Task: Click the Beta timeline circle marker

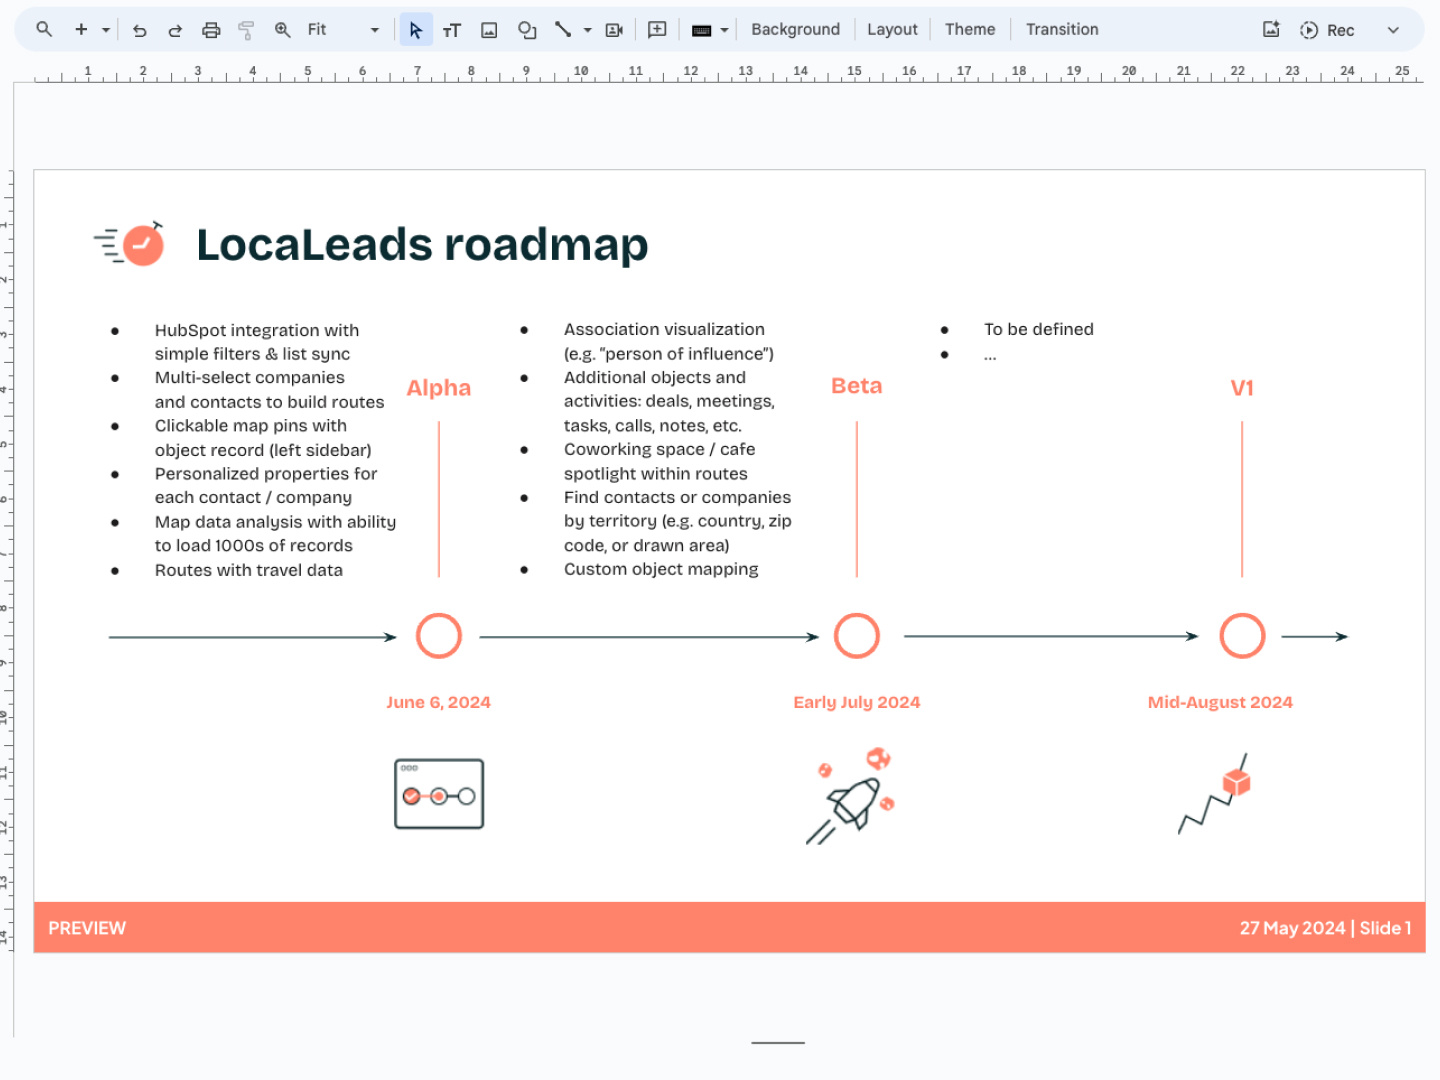Action: tap(857, 636)
